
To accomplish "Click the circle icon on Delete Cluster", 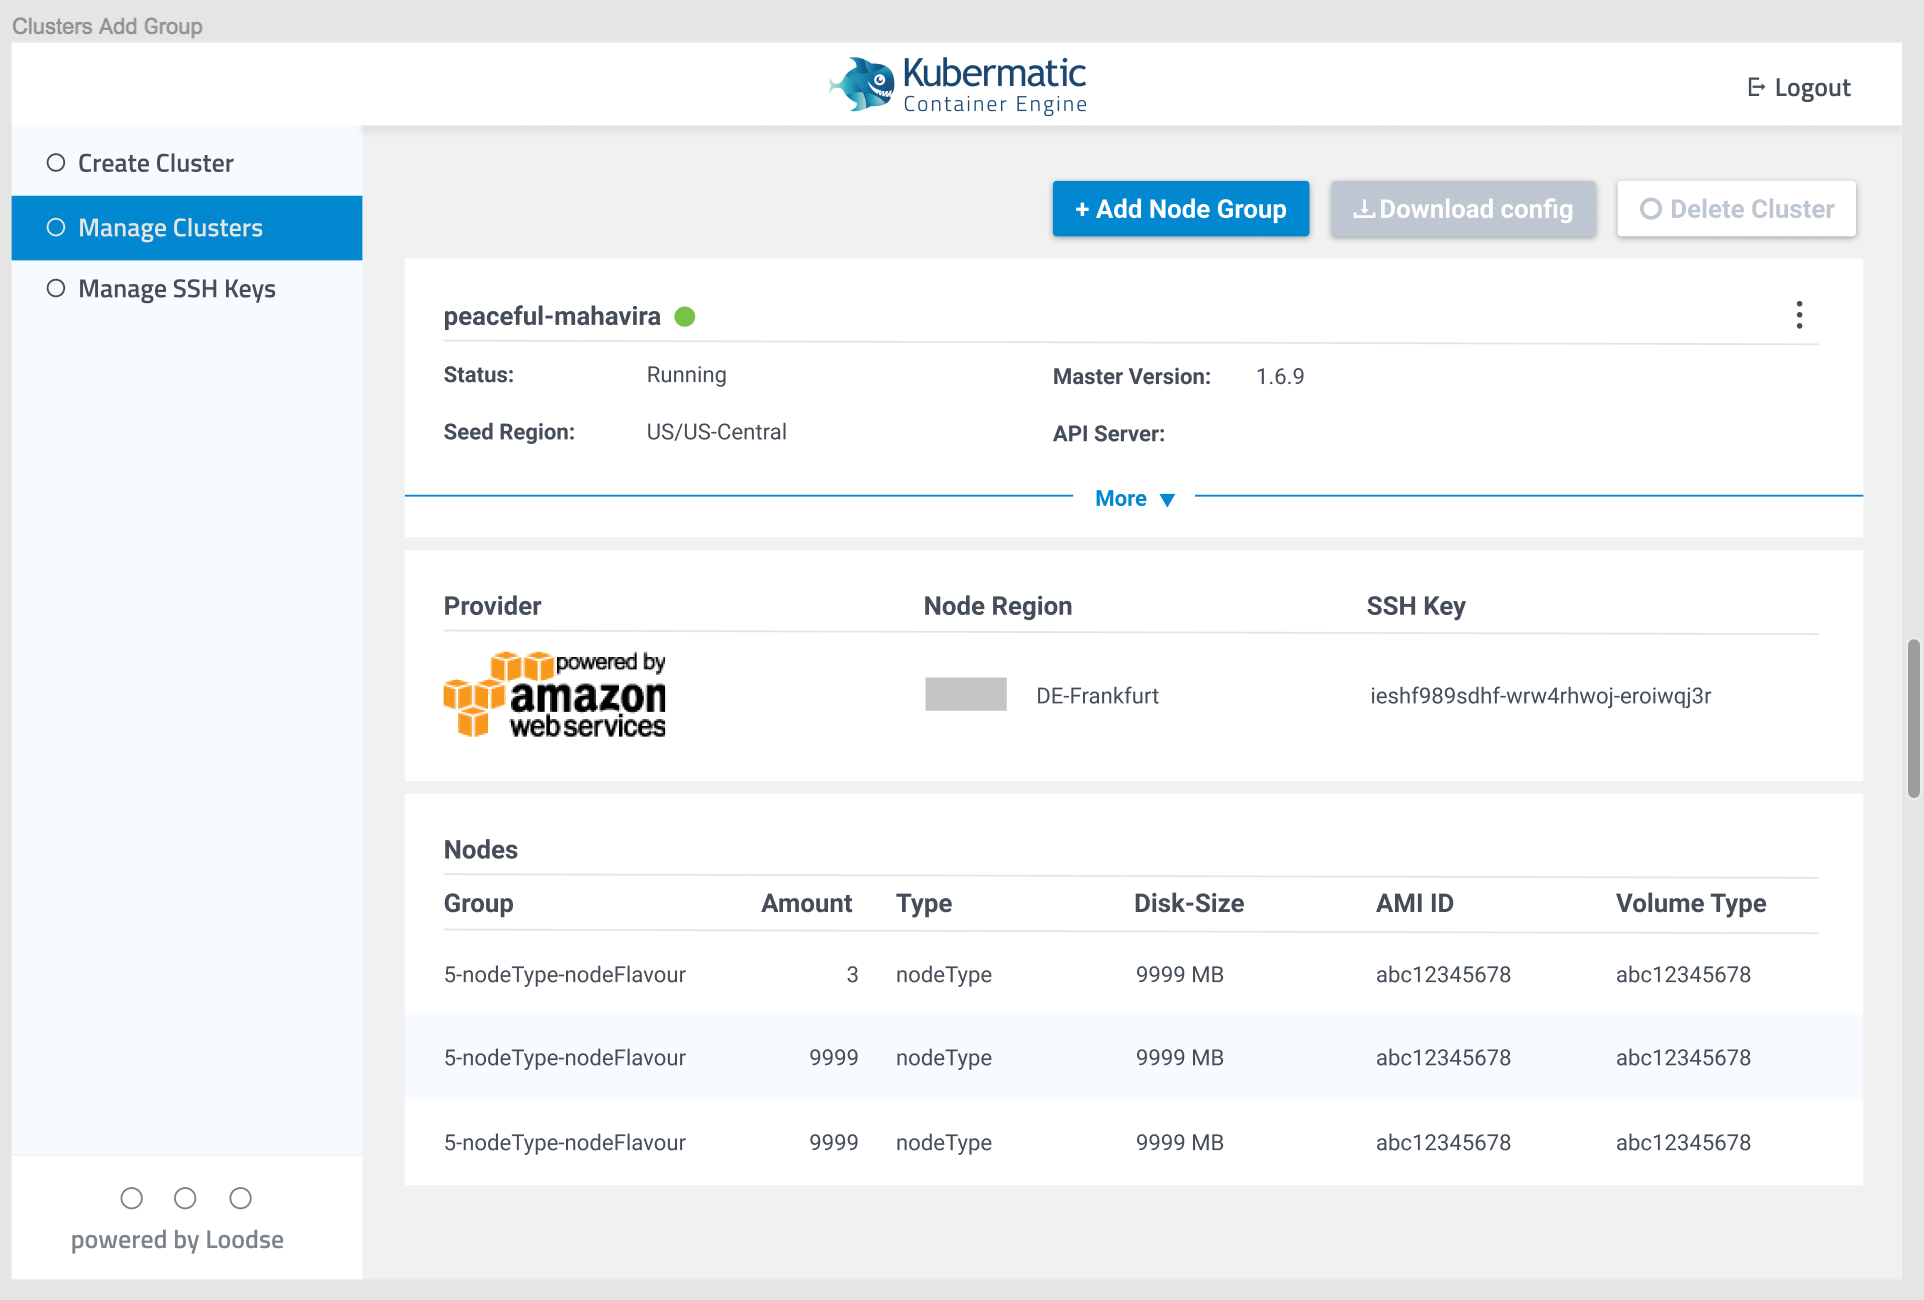I will pyautogui.click(x=1651, y=209).
